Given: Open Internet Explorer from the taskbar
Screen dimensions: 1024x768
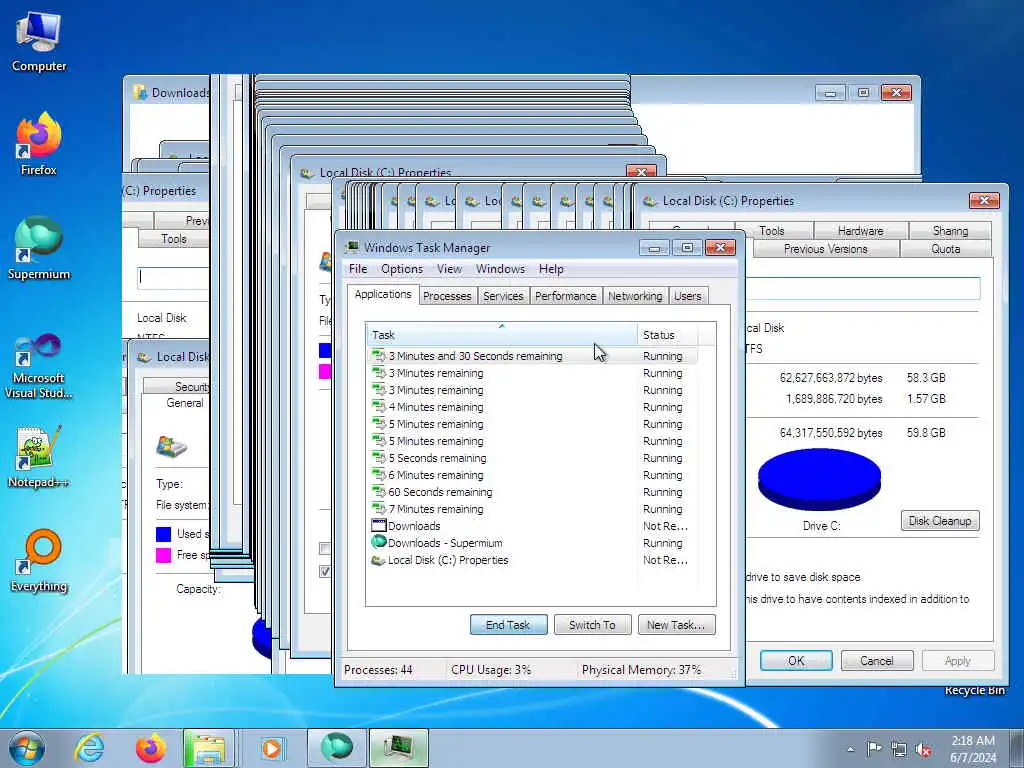Looking at the screenshot, I should click(x=89, y=748).
